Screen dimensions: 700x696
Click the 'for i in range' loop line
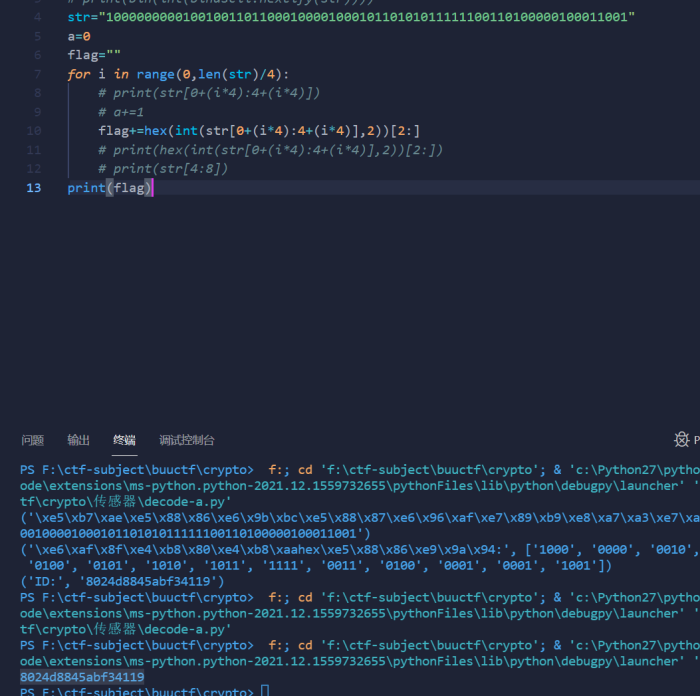[x=178, y=74]
